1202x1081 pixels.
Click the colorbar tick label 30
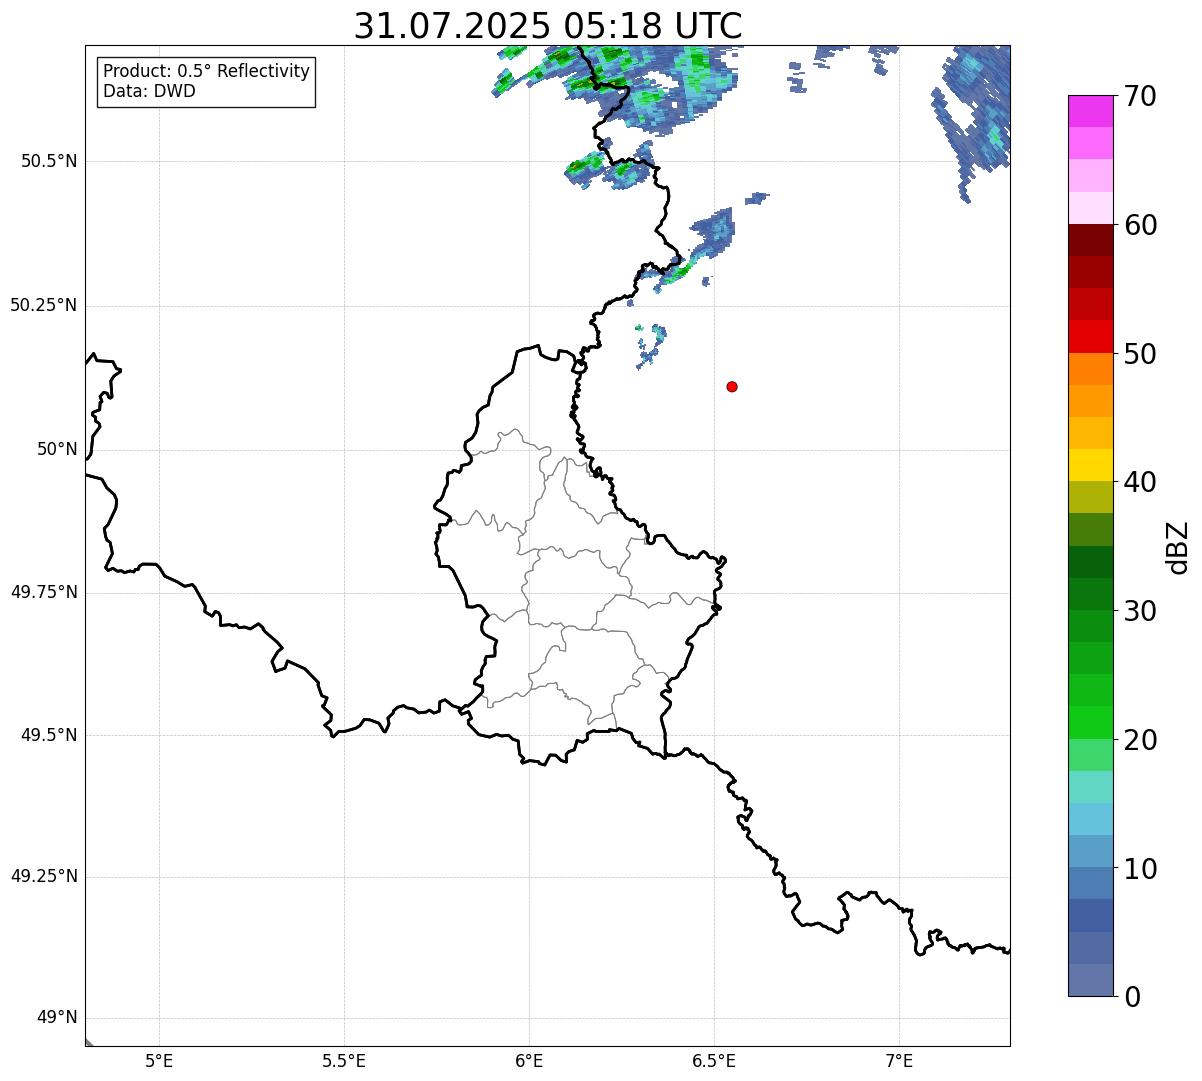click(1140, 611)
